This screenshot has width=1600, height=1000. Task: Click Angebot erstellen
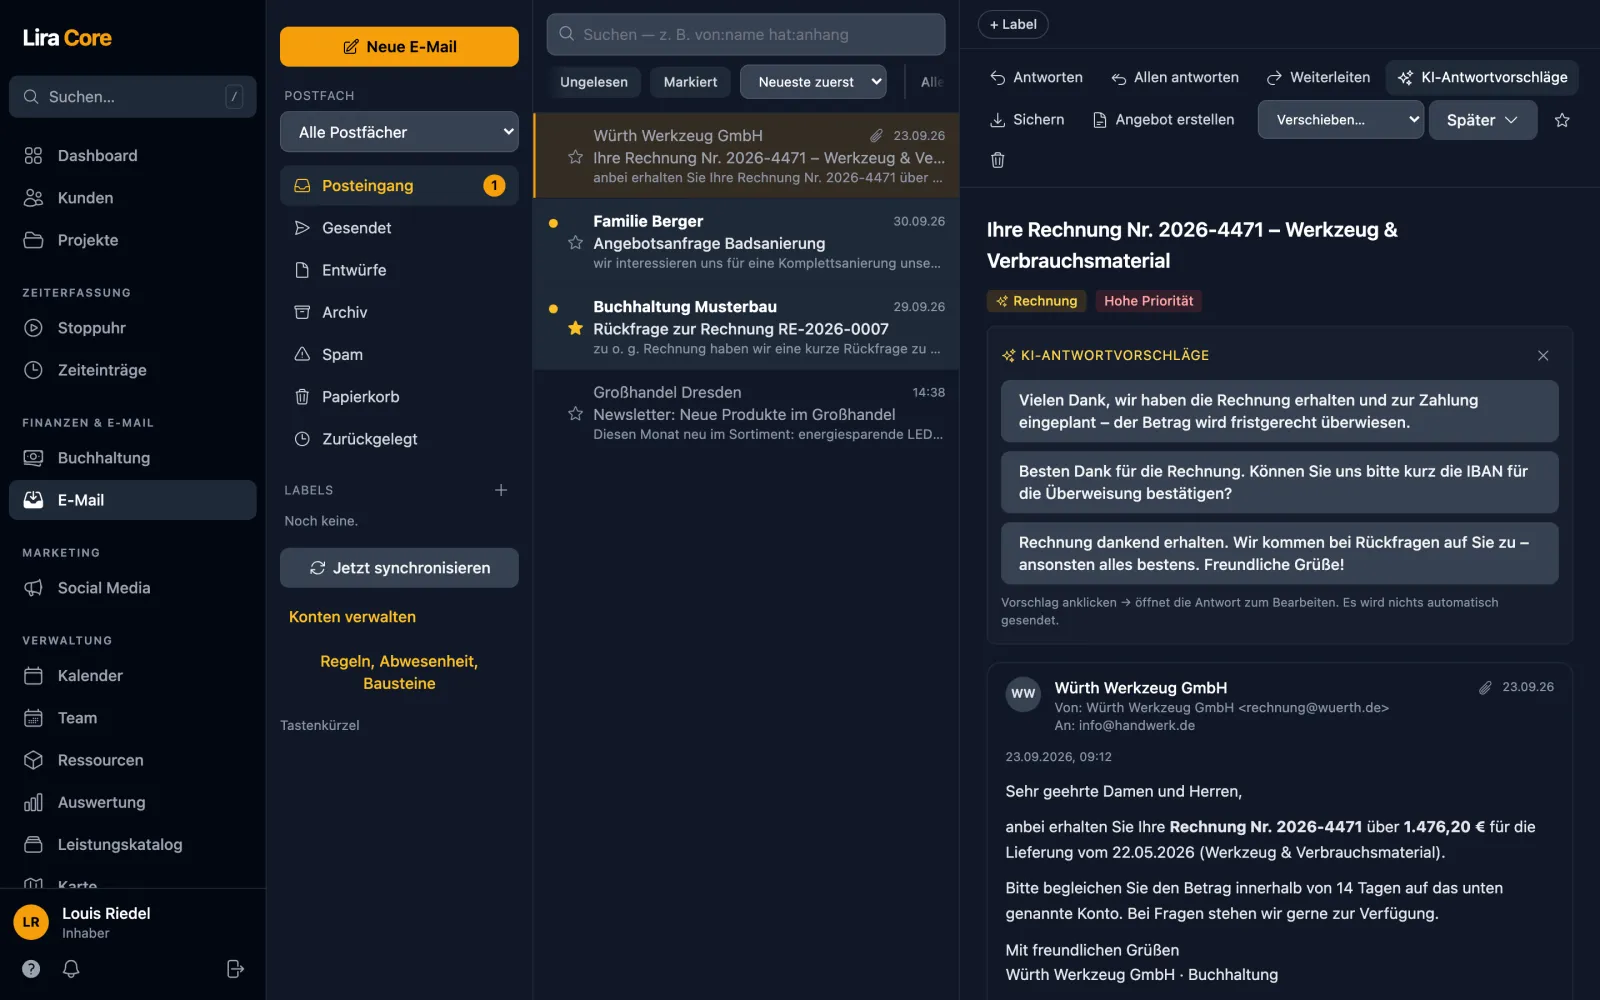(1163, 119)
